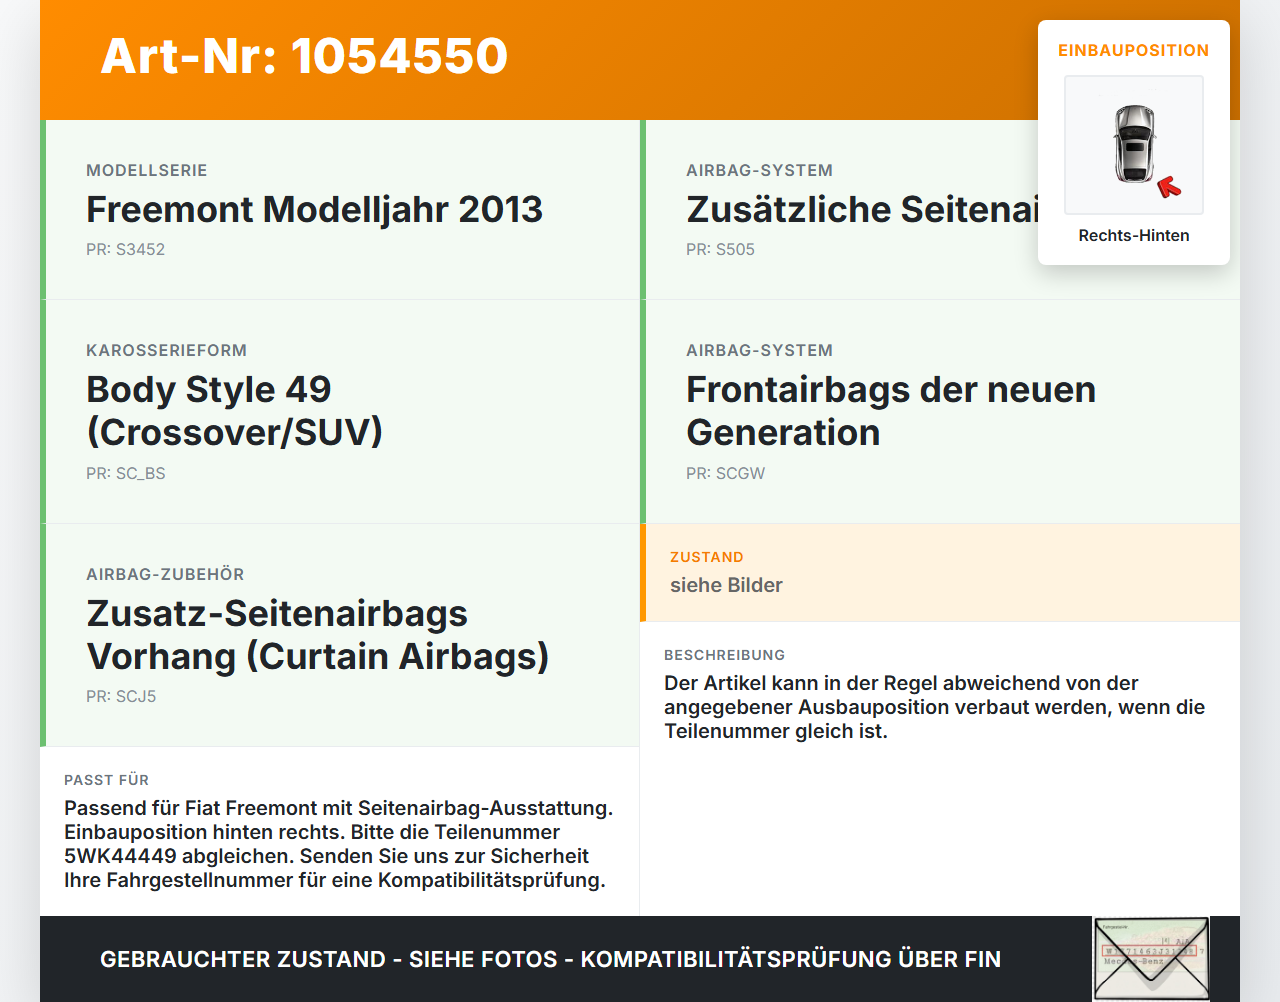Select the Art-Nr: 1054550 heading
Screen dimensions: 1280x1002
point(304,56)
